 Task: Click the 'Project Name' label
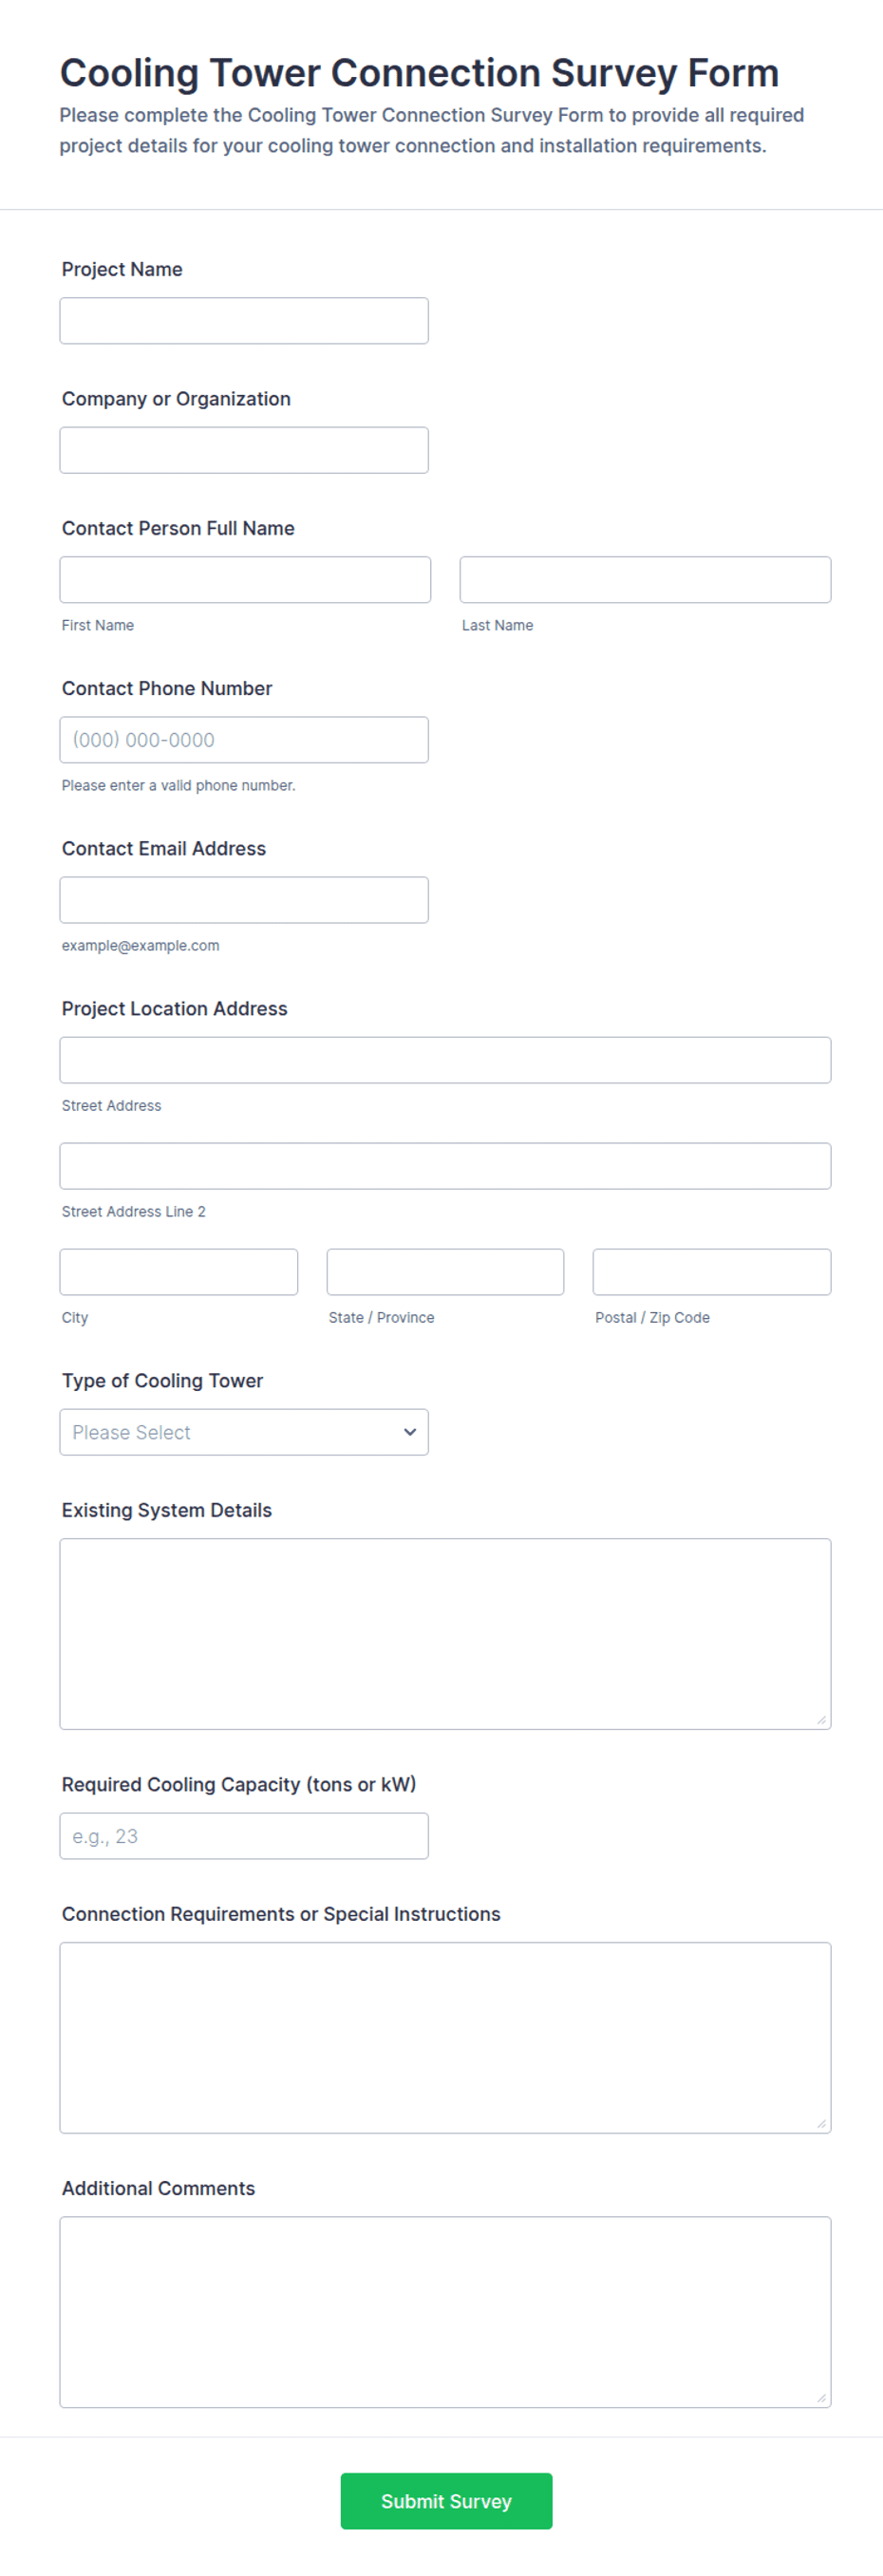tap(122, 270)
